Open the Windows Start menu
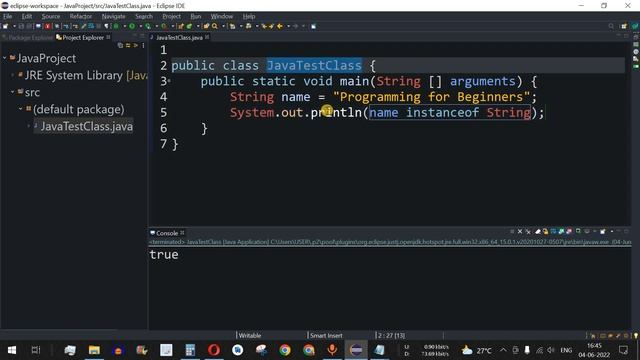Image resolution: width=640 pixels, height=360 pixels. (x=12, y=350)
